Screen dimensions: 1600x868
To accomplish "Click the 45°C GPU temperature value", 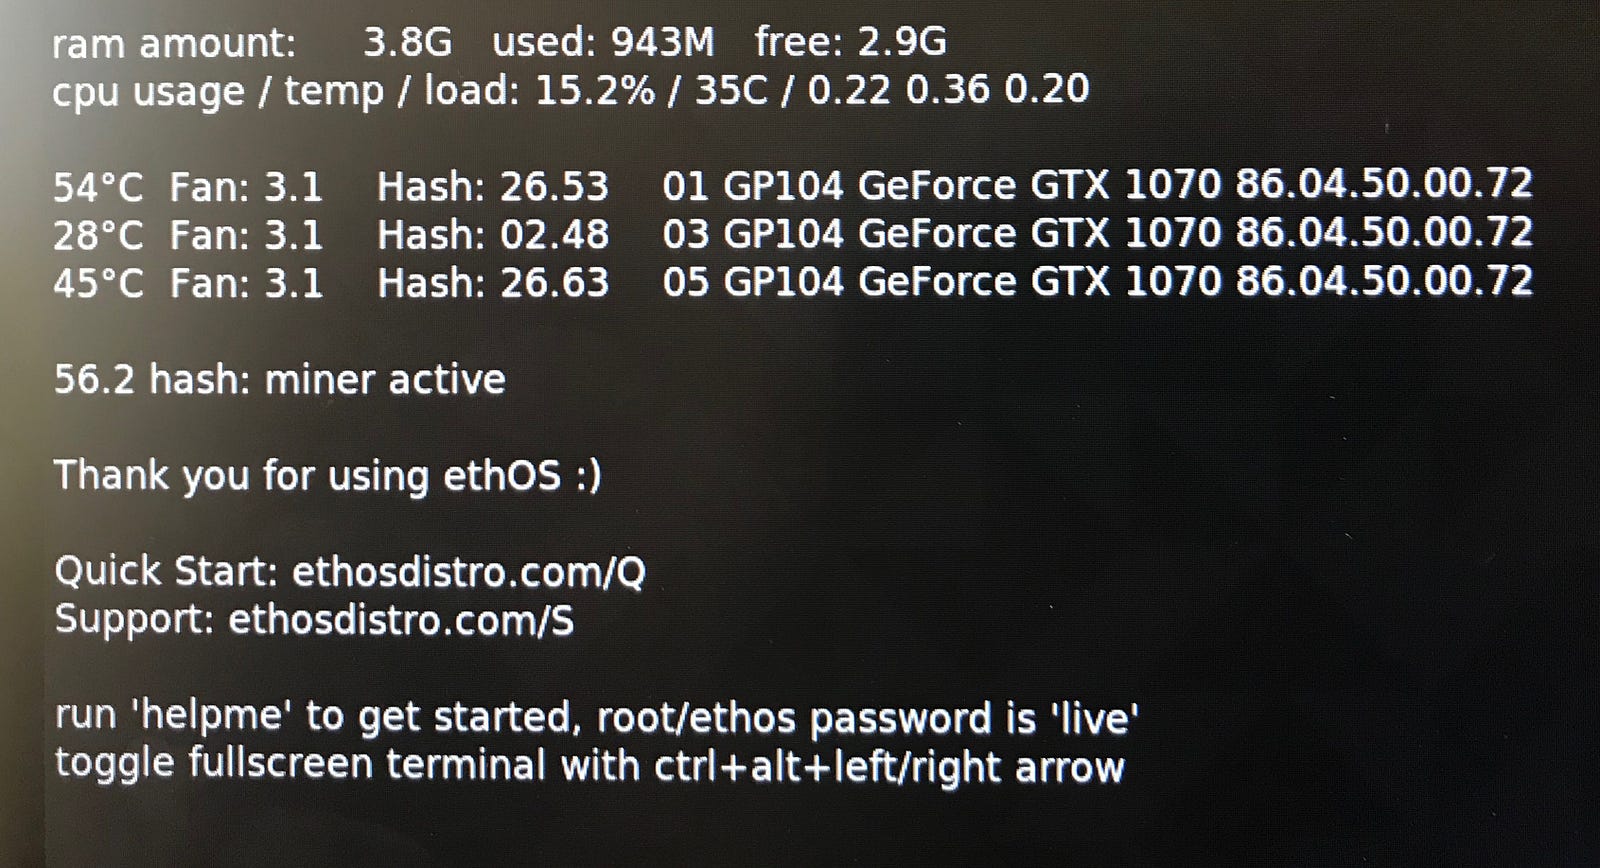I will (97, 283).
